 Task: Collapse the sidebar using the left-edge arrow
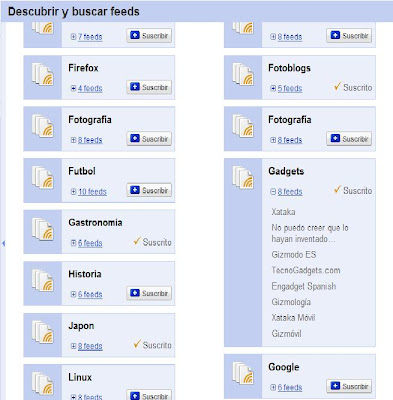3,244
